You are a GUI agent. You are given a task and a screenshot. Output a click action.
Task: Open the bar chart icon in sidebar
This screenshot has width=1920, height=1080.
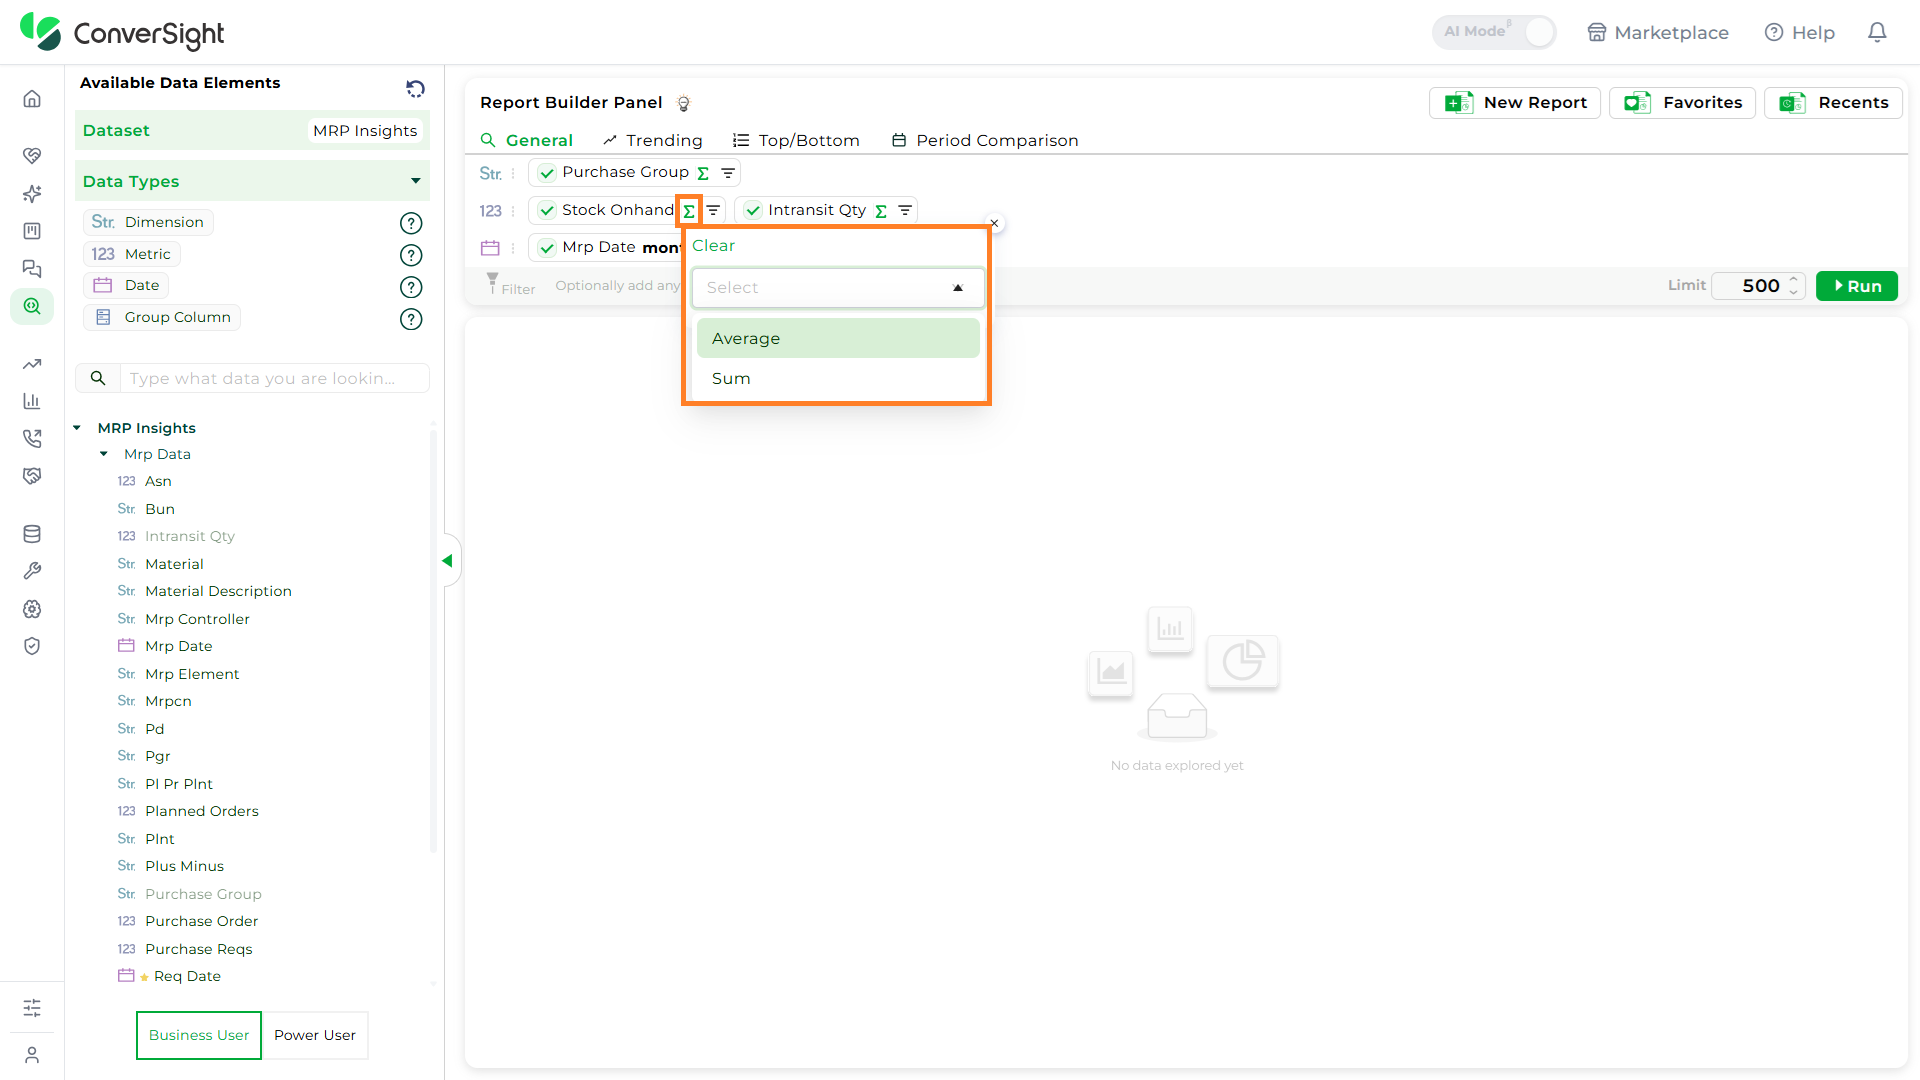32,401
